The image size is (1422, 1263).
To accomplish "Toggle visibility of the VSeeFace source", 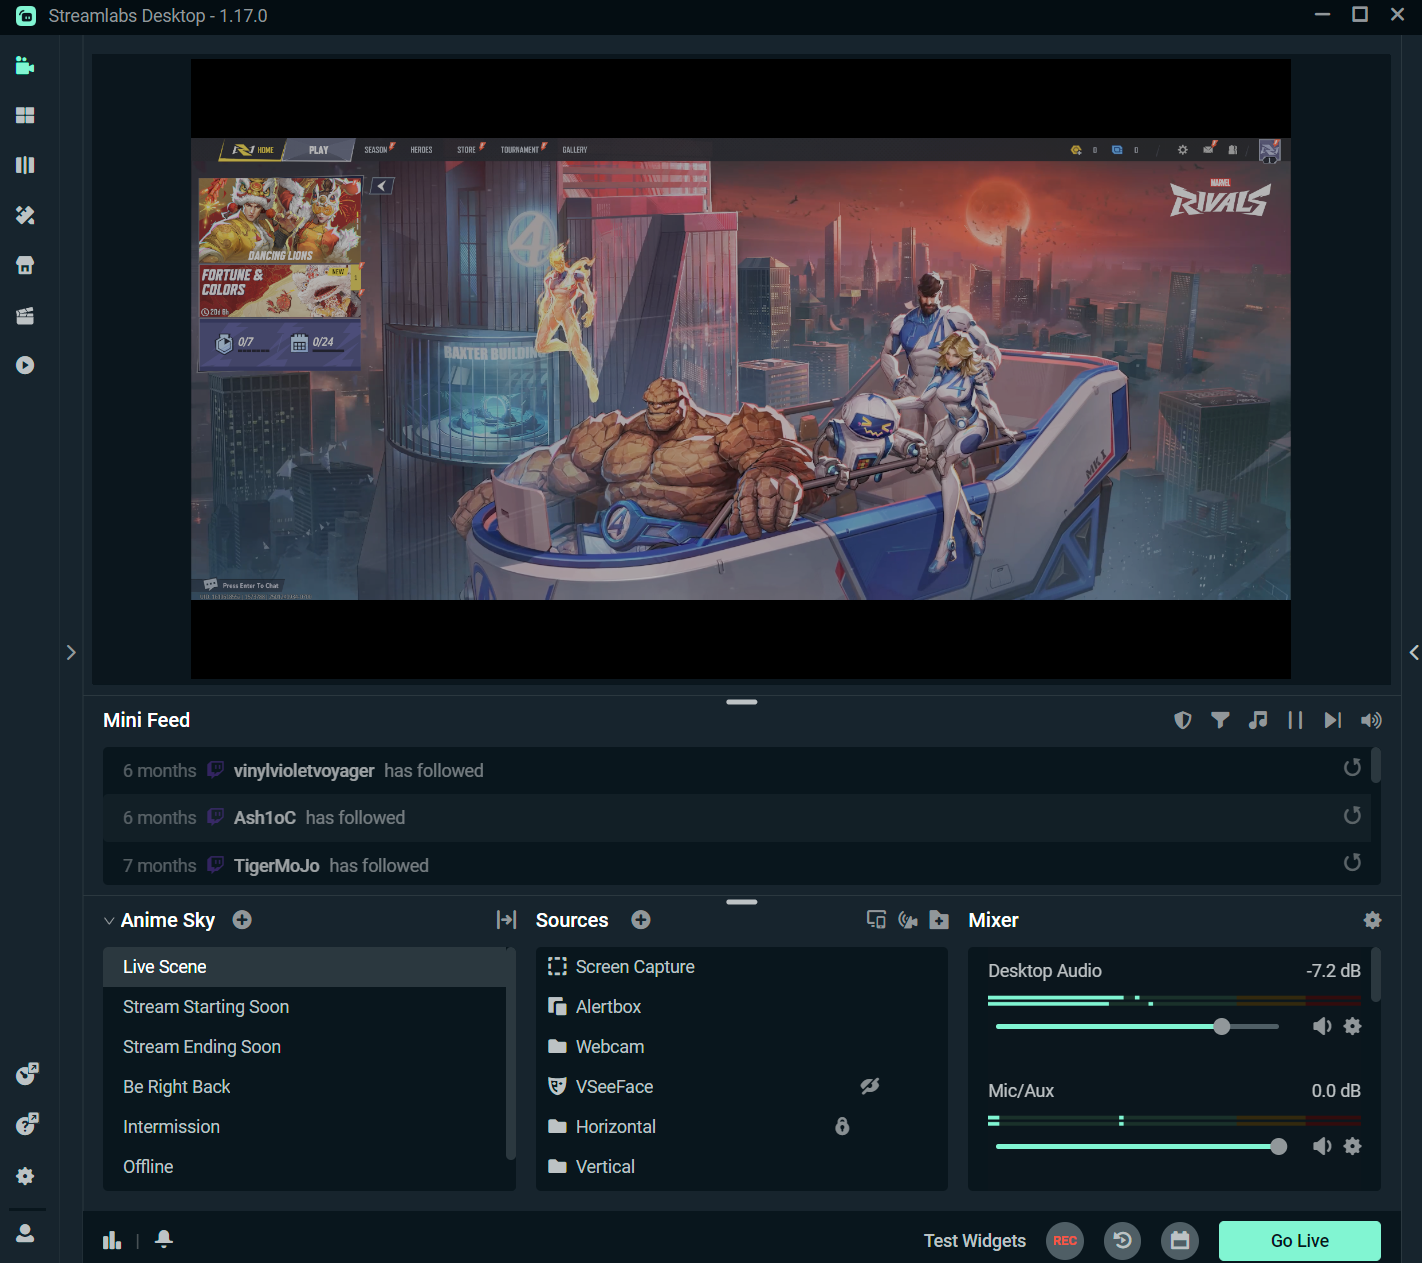I will tap(870, 1086).
